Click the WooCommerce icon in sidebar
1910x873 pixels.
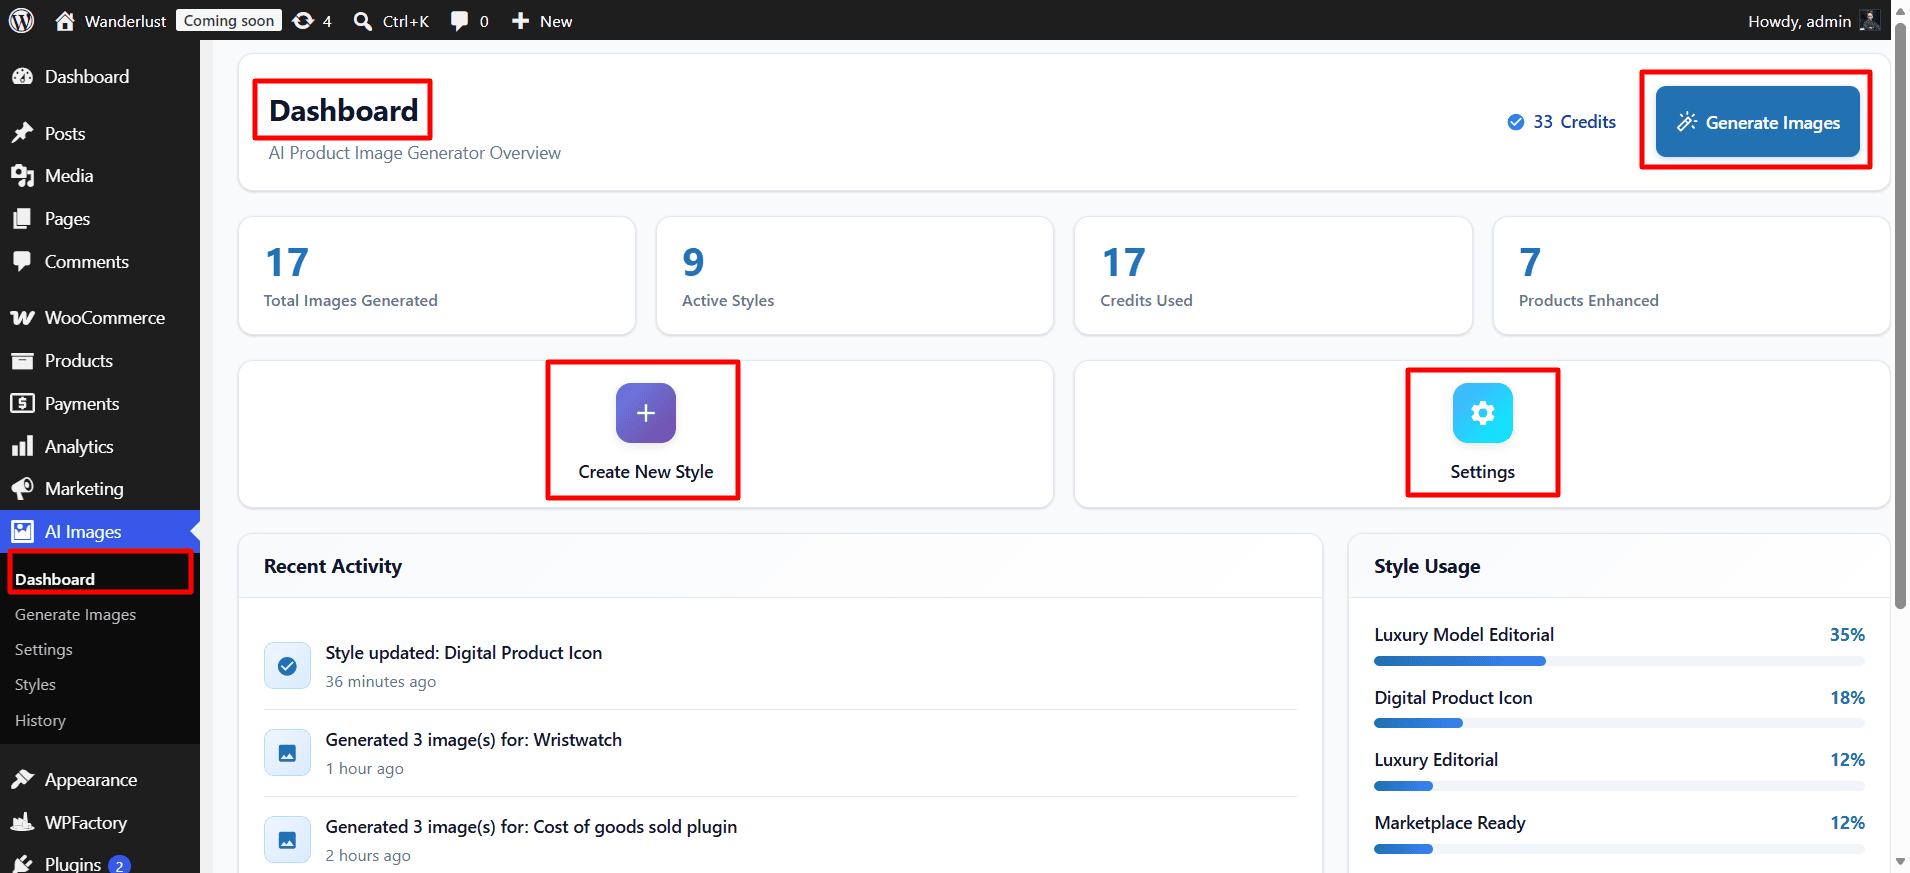[x=22, y=318]
